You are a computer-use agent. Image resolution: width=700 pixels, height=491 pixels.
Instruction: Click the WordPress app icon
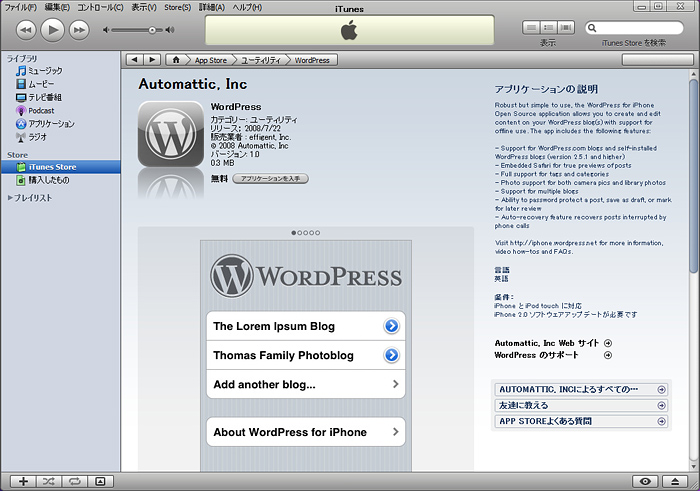point(171,134)
